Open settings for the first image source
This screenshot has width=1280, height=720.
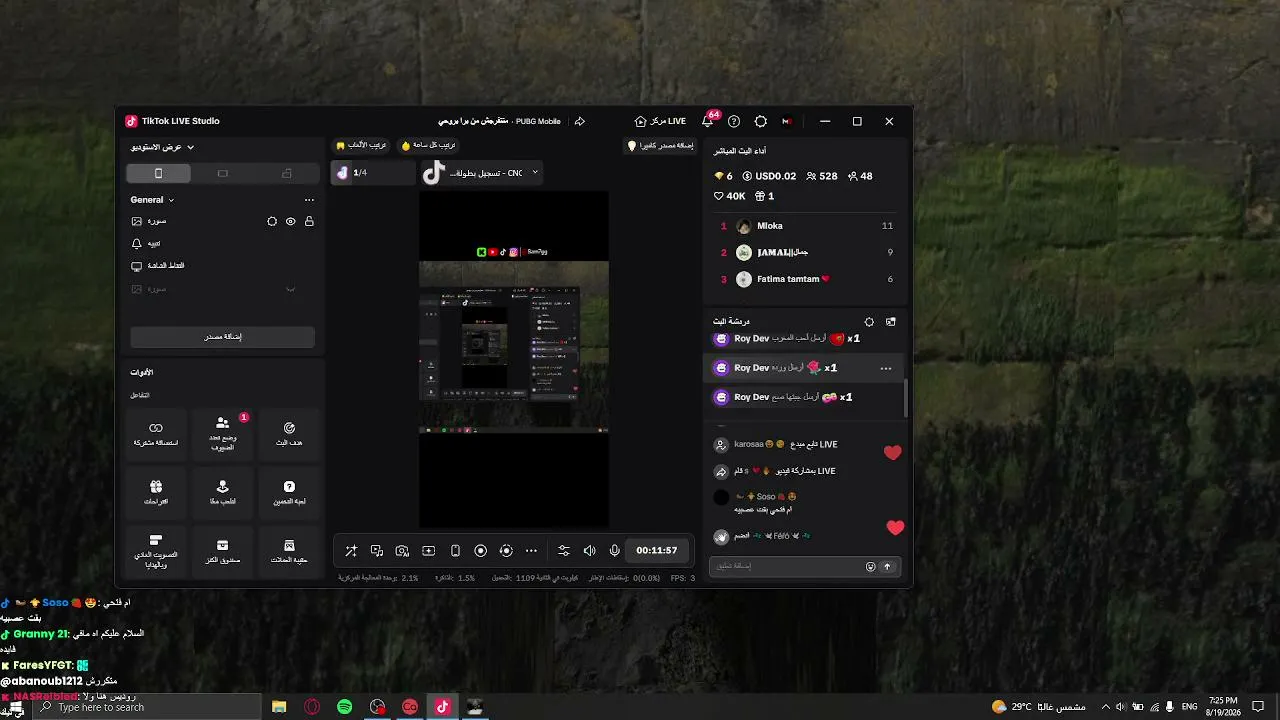pyautogui.click(x=272, y=221)
